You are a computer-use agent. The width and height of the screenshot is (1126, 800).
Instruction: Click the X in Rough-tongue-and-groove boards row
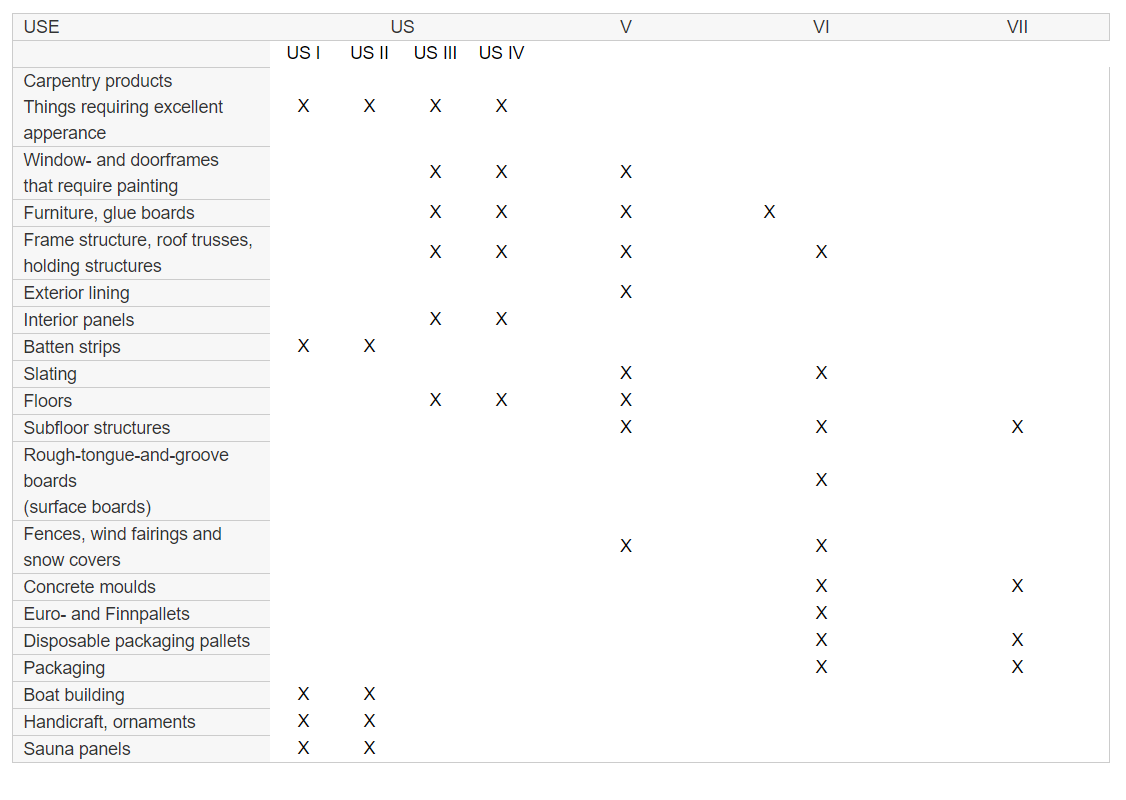pyautogui.click(x=821, y=480)
